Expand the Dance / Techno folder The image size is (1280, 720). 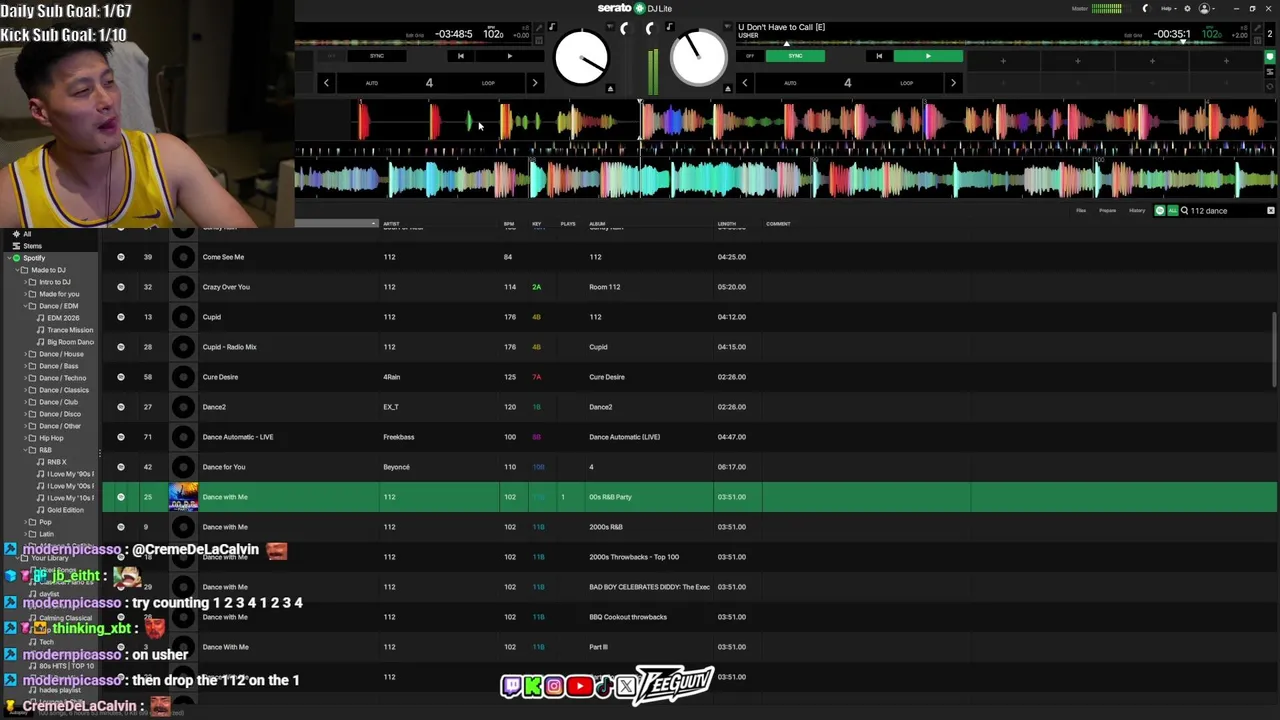point(23,378)
